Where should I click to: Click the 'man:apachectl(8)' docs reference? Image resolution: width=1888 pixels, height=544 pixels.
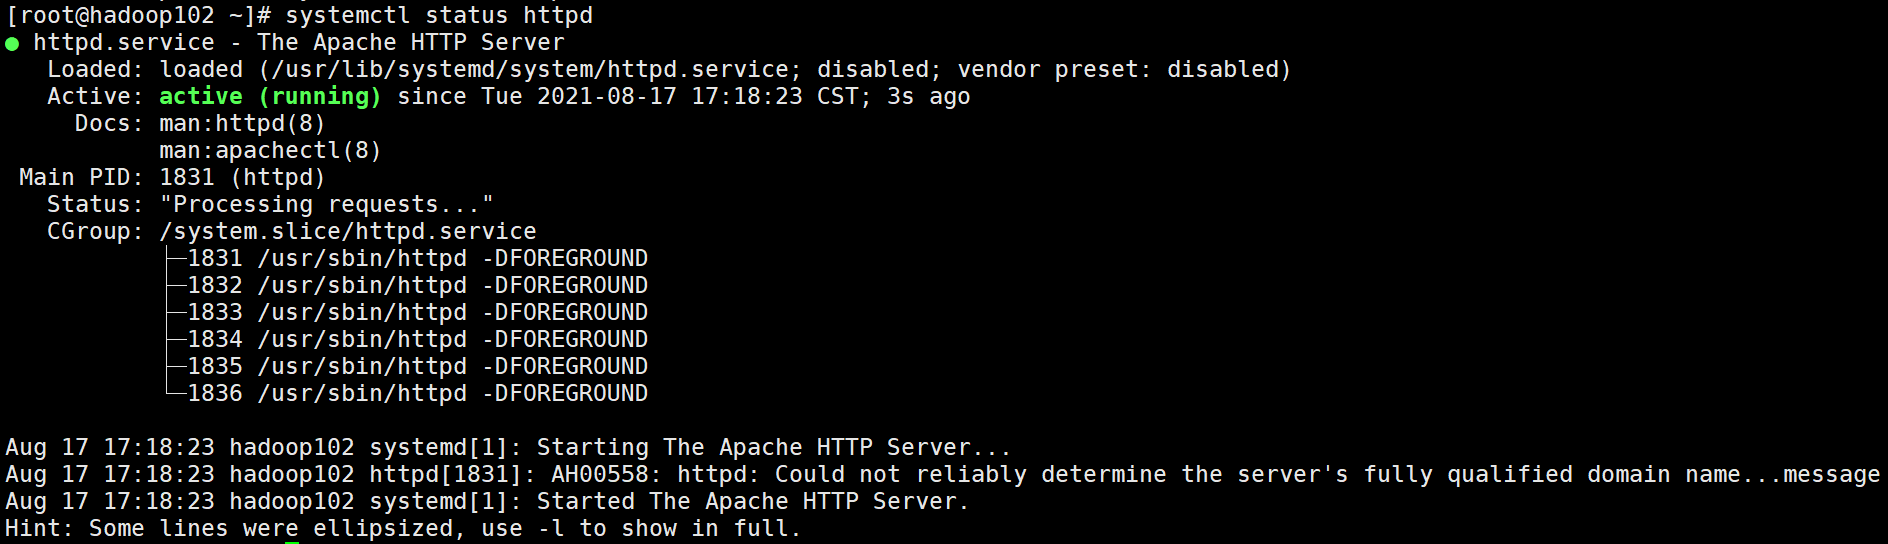[x=270, y=151]
